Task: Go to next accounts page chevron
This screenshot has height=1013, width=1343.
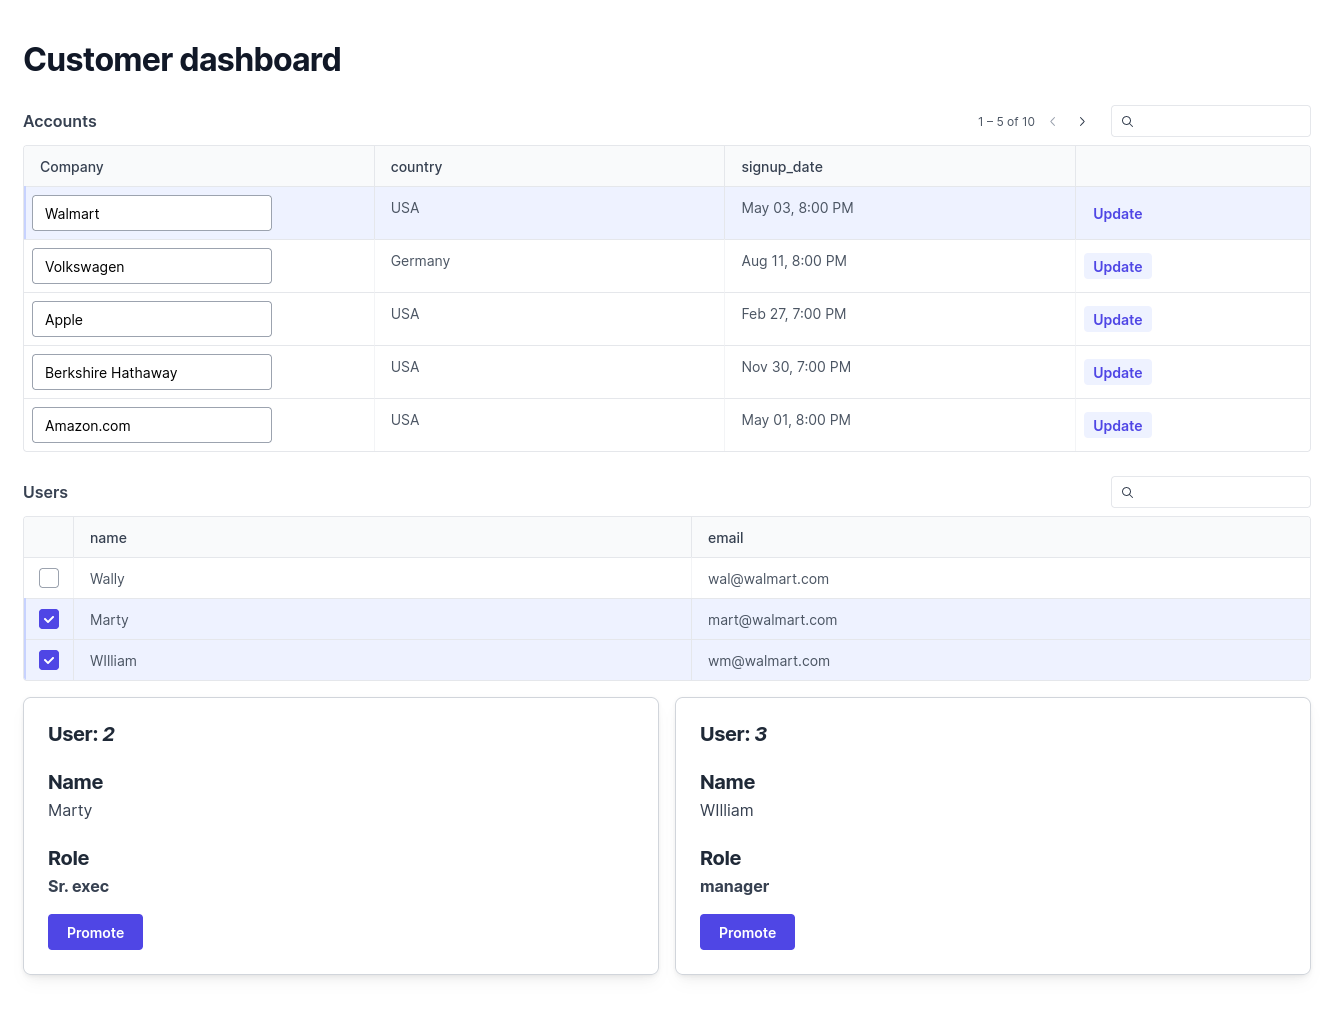Action: tap(1082, 121)
